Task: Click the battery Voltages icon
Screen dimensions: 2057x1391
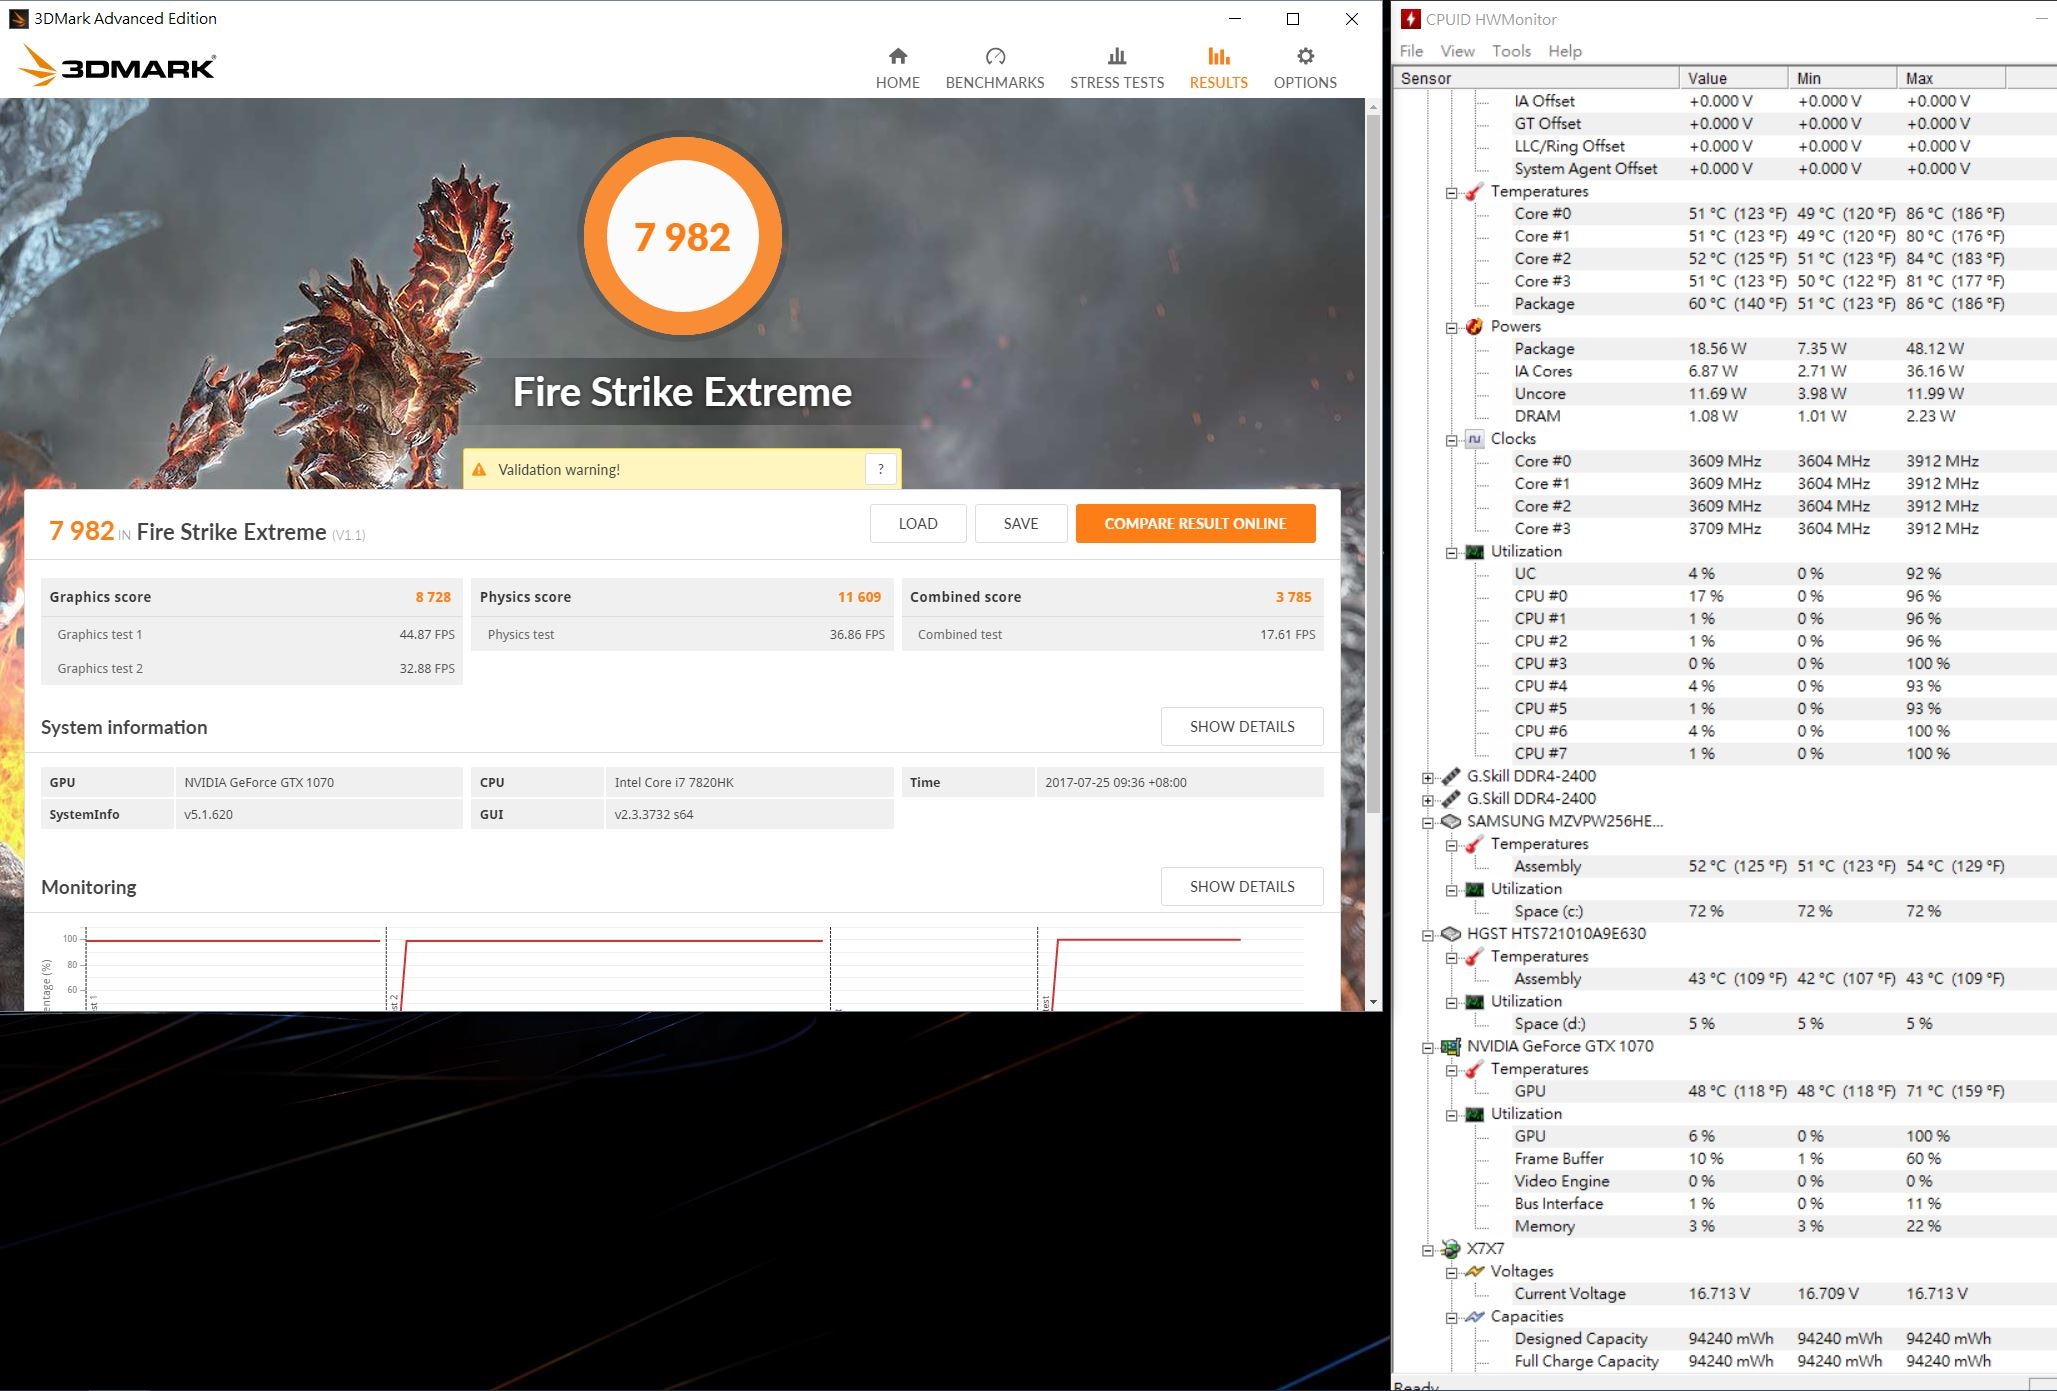Action: [1474, 1272]
